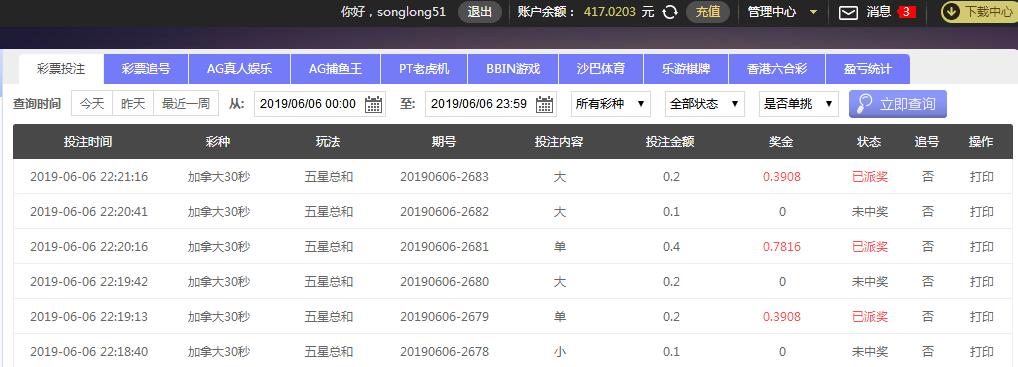The image size is (1018, 367).
Task: Open the AG捕鱼王 tab
Action: click(336, 69)
